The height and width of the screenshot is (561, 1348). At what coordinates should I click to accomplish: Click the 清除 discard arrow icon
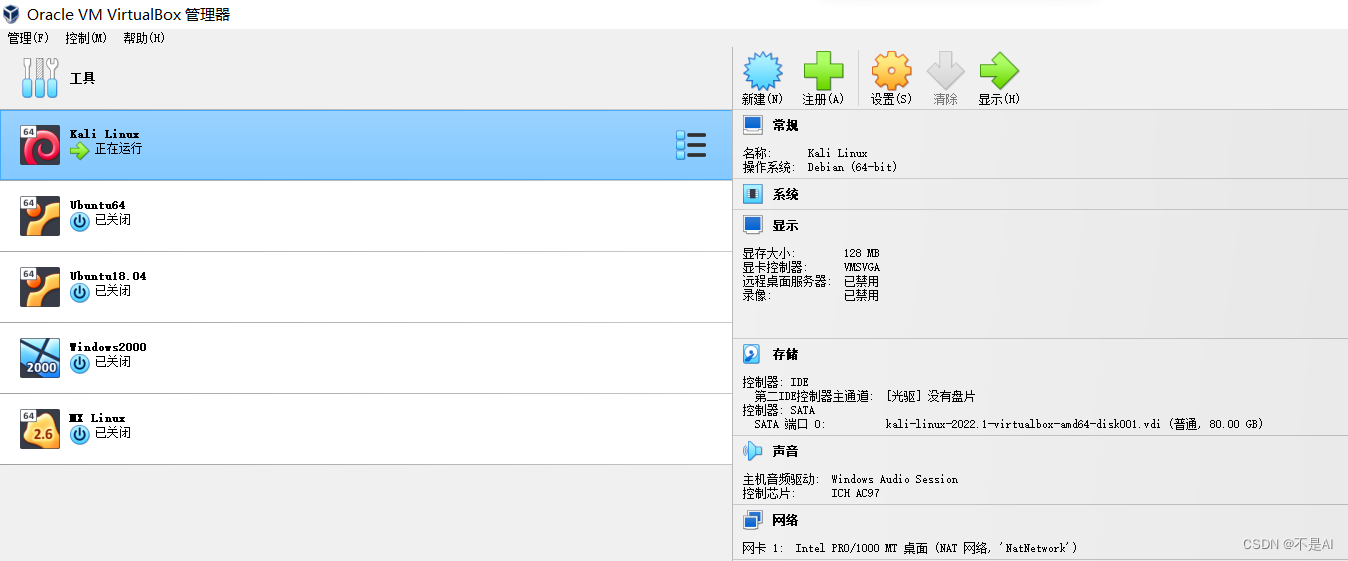click(x=945, y=71)
